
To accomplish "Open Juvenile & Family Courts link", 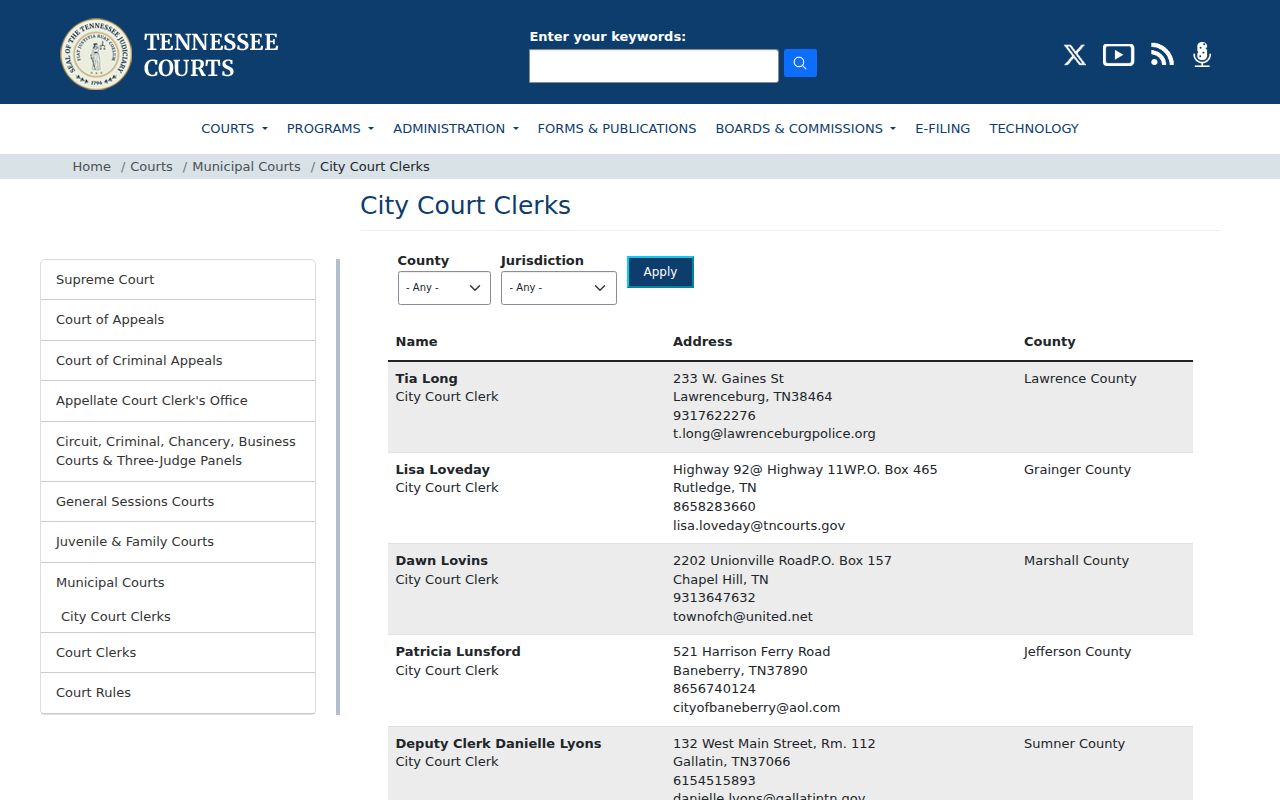I will click(x=178, y=542).
